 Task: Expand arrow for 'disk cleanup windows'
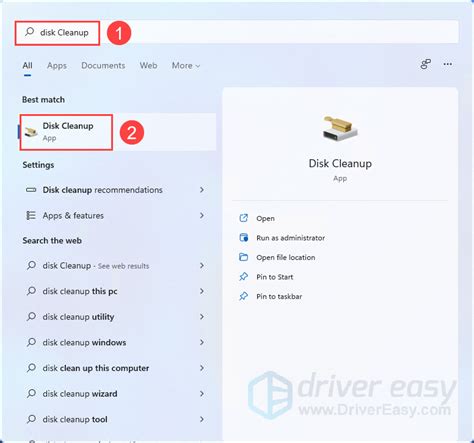click(x=202, y=342)
